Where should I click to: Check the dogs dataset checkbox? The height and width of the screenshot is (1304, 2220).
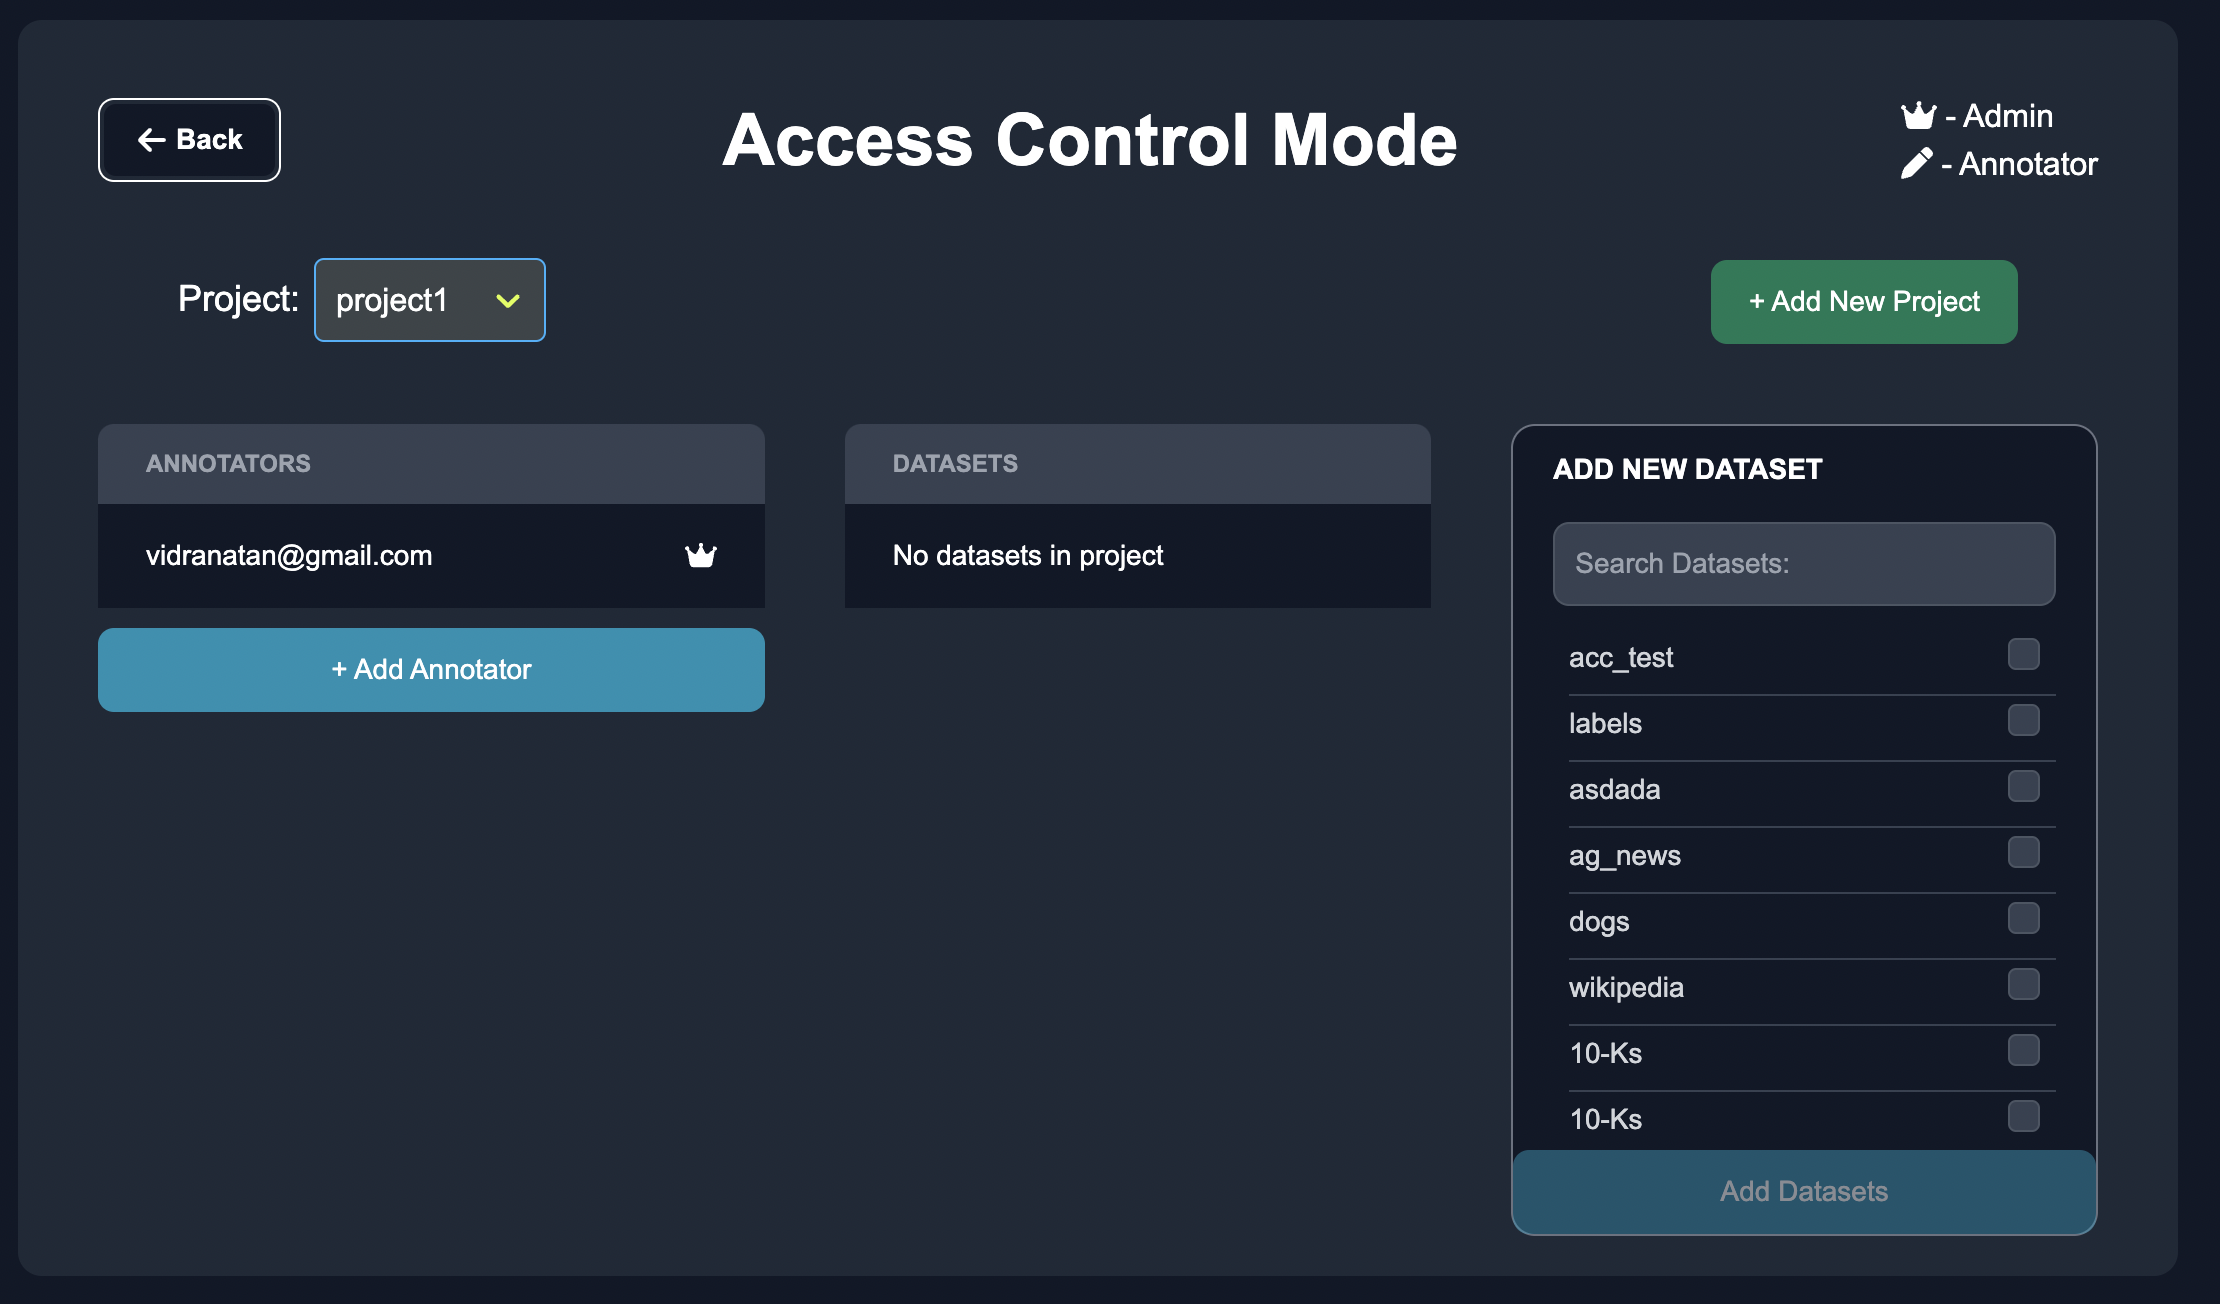(x=2023, y=919)
